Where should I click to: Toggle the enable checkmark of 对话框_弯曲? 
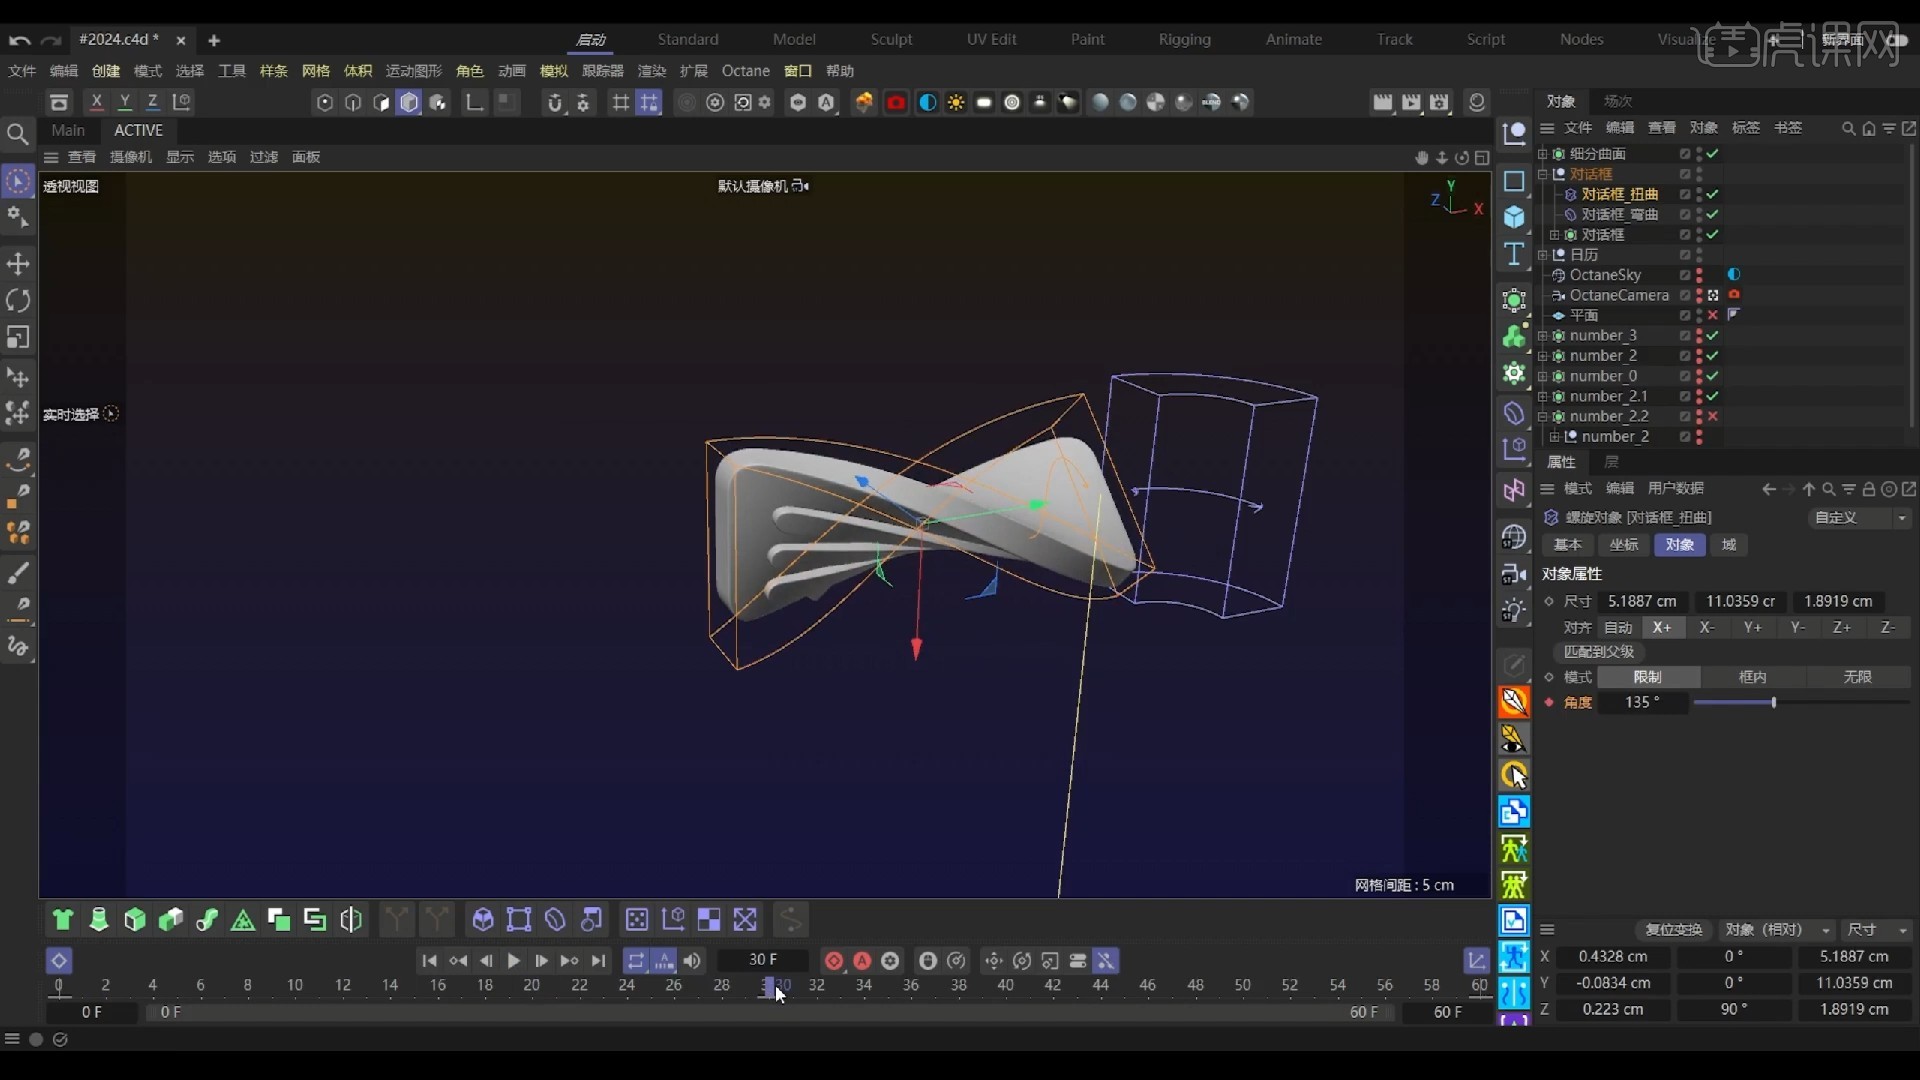coord(1713,214)
